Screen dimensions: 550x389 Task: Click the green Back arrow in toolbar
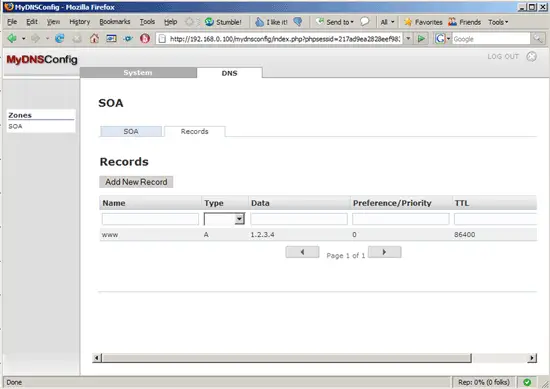click(12, 38)
